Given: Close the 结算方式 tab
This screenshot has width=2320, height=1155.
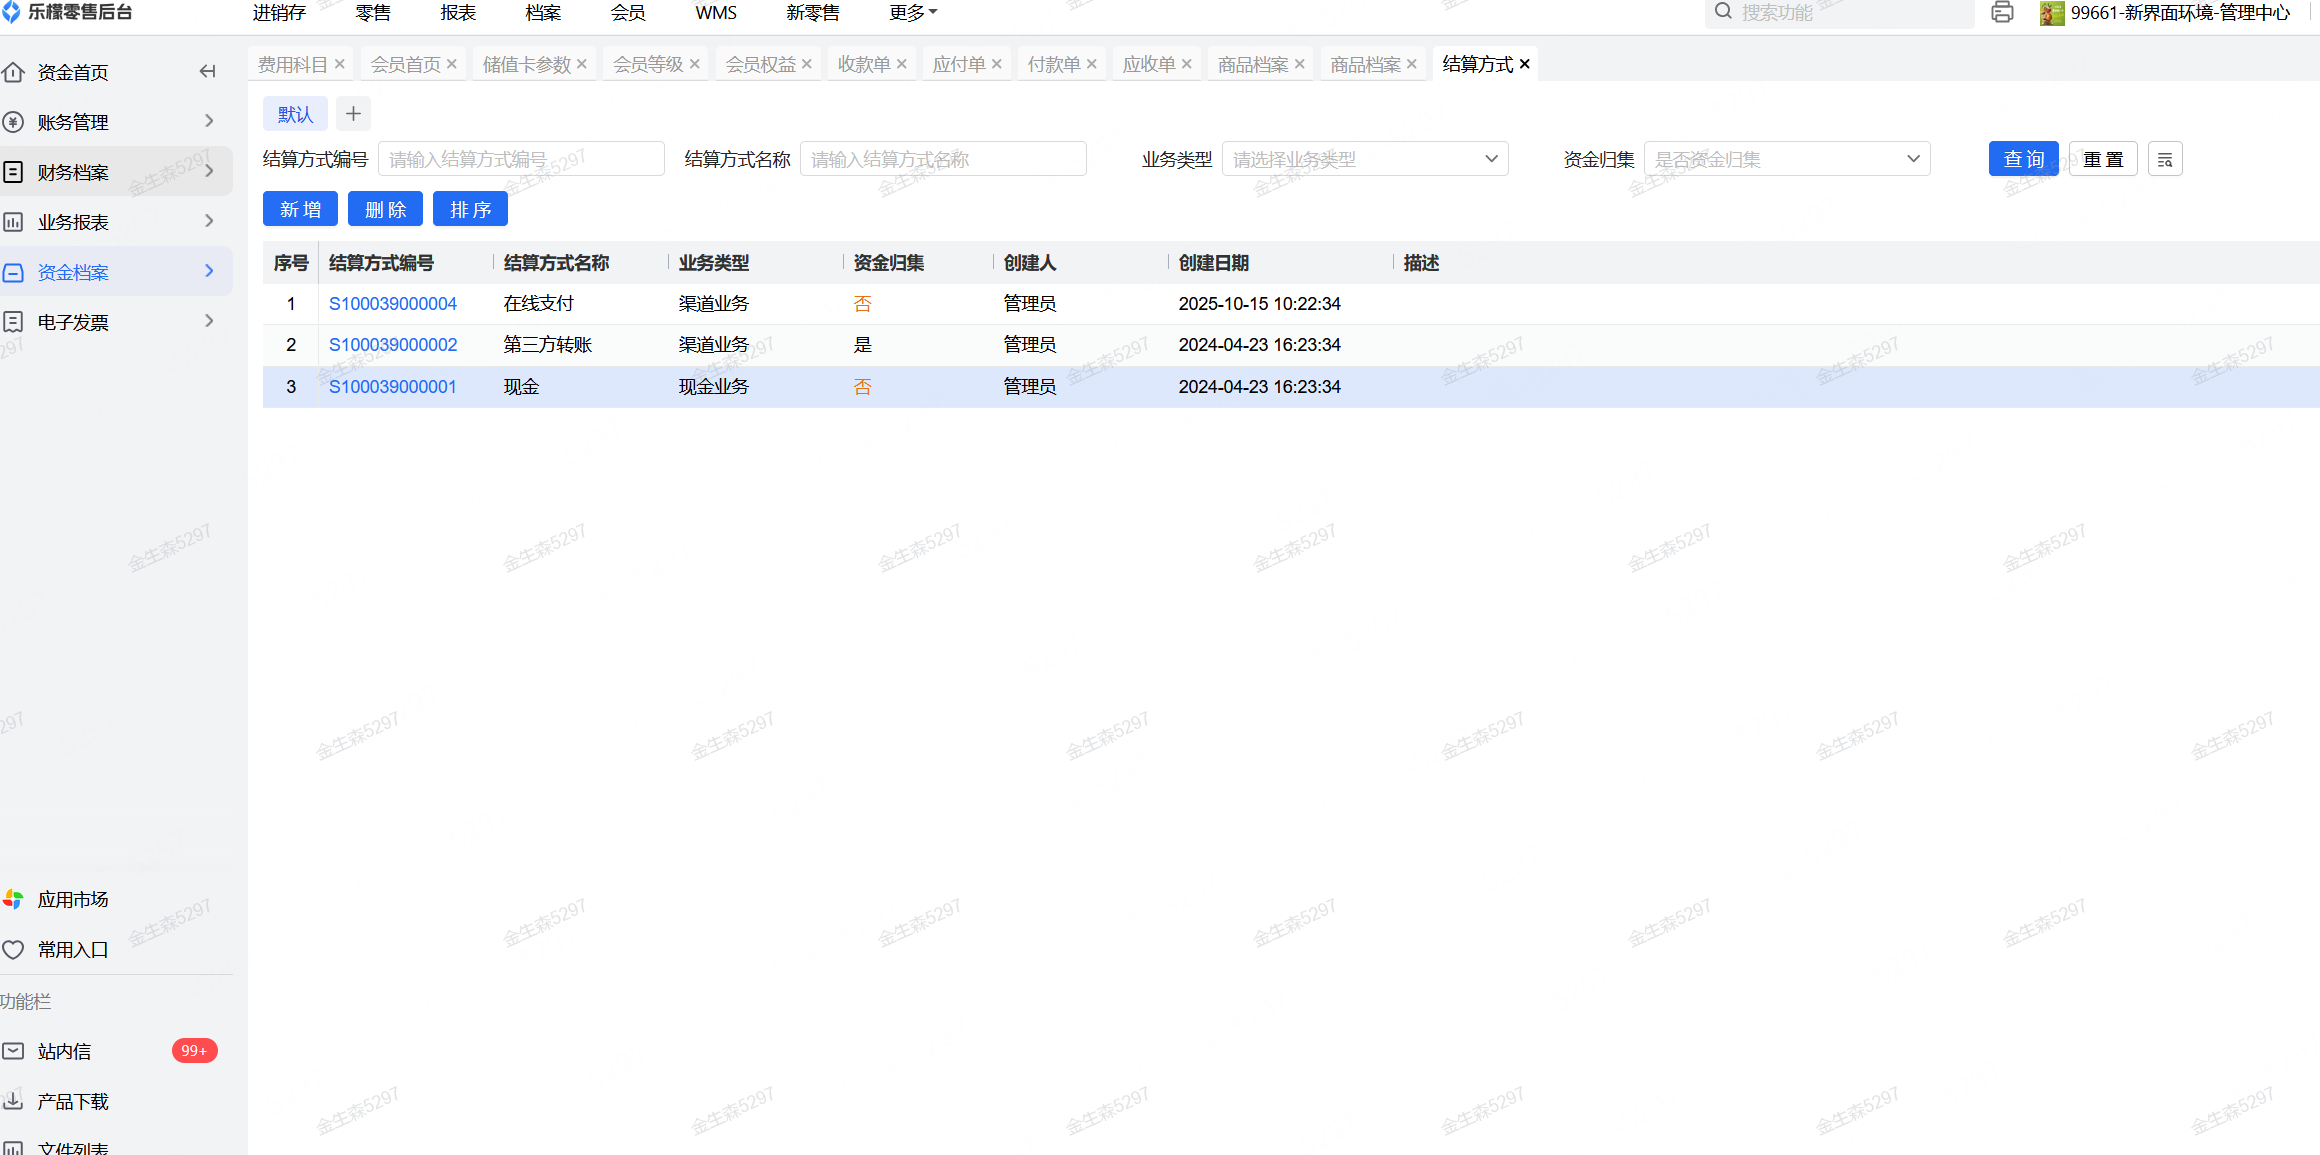Looking at the screenshot, I should [x=1525, y=64].
